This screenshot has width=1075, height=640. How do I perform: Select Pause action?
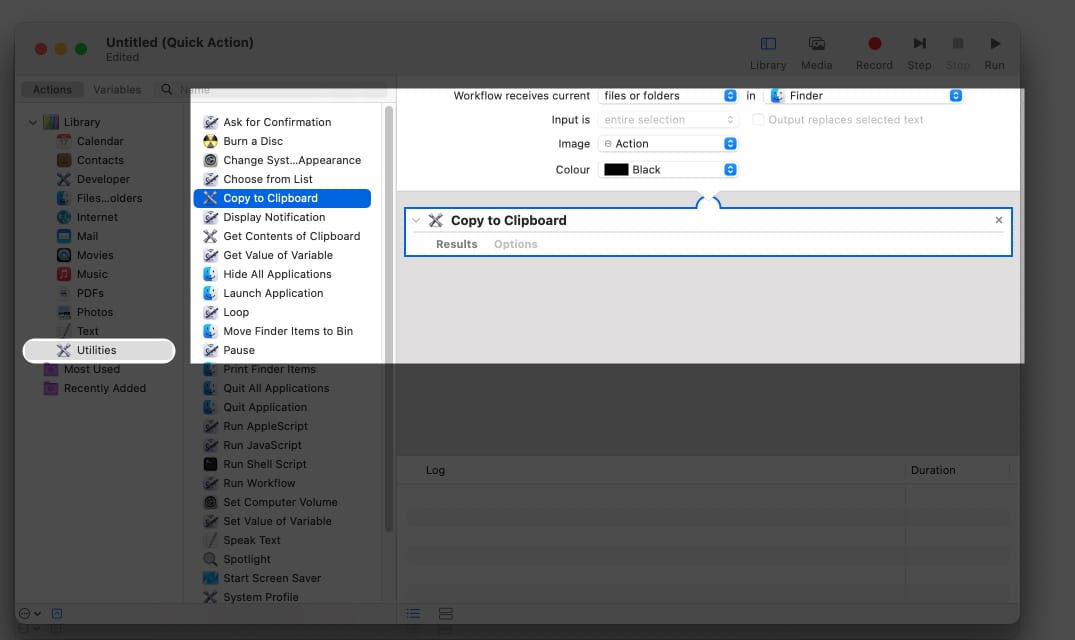239,350
